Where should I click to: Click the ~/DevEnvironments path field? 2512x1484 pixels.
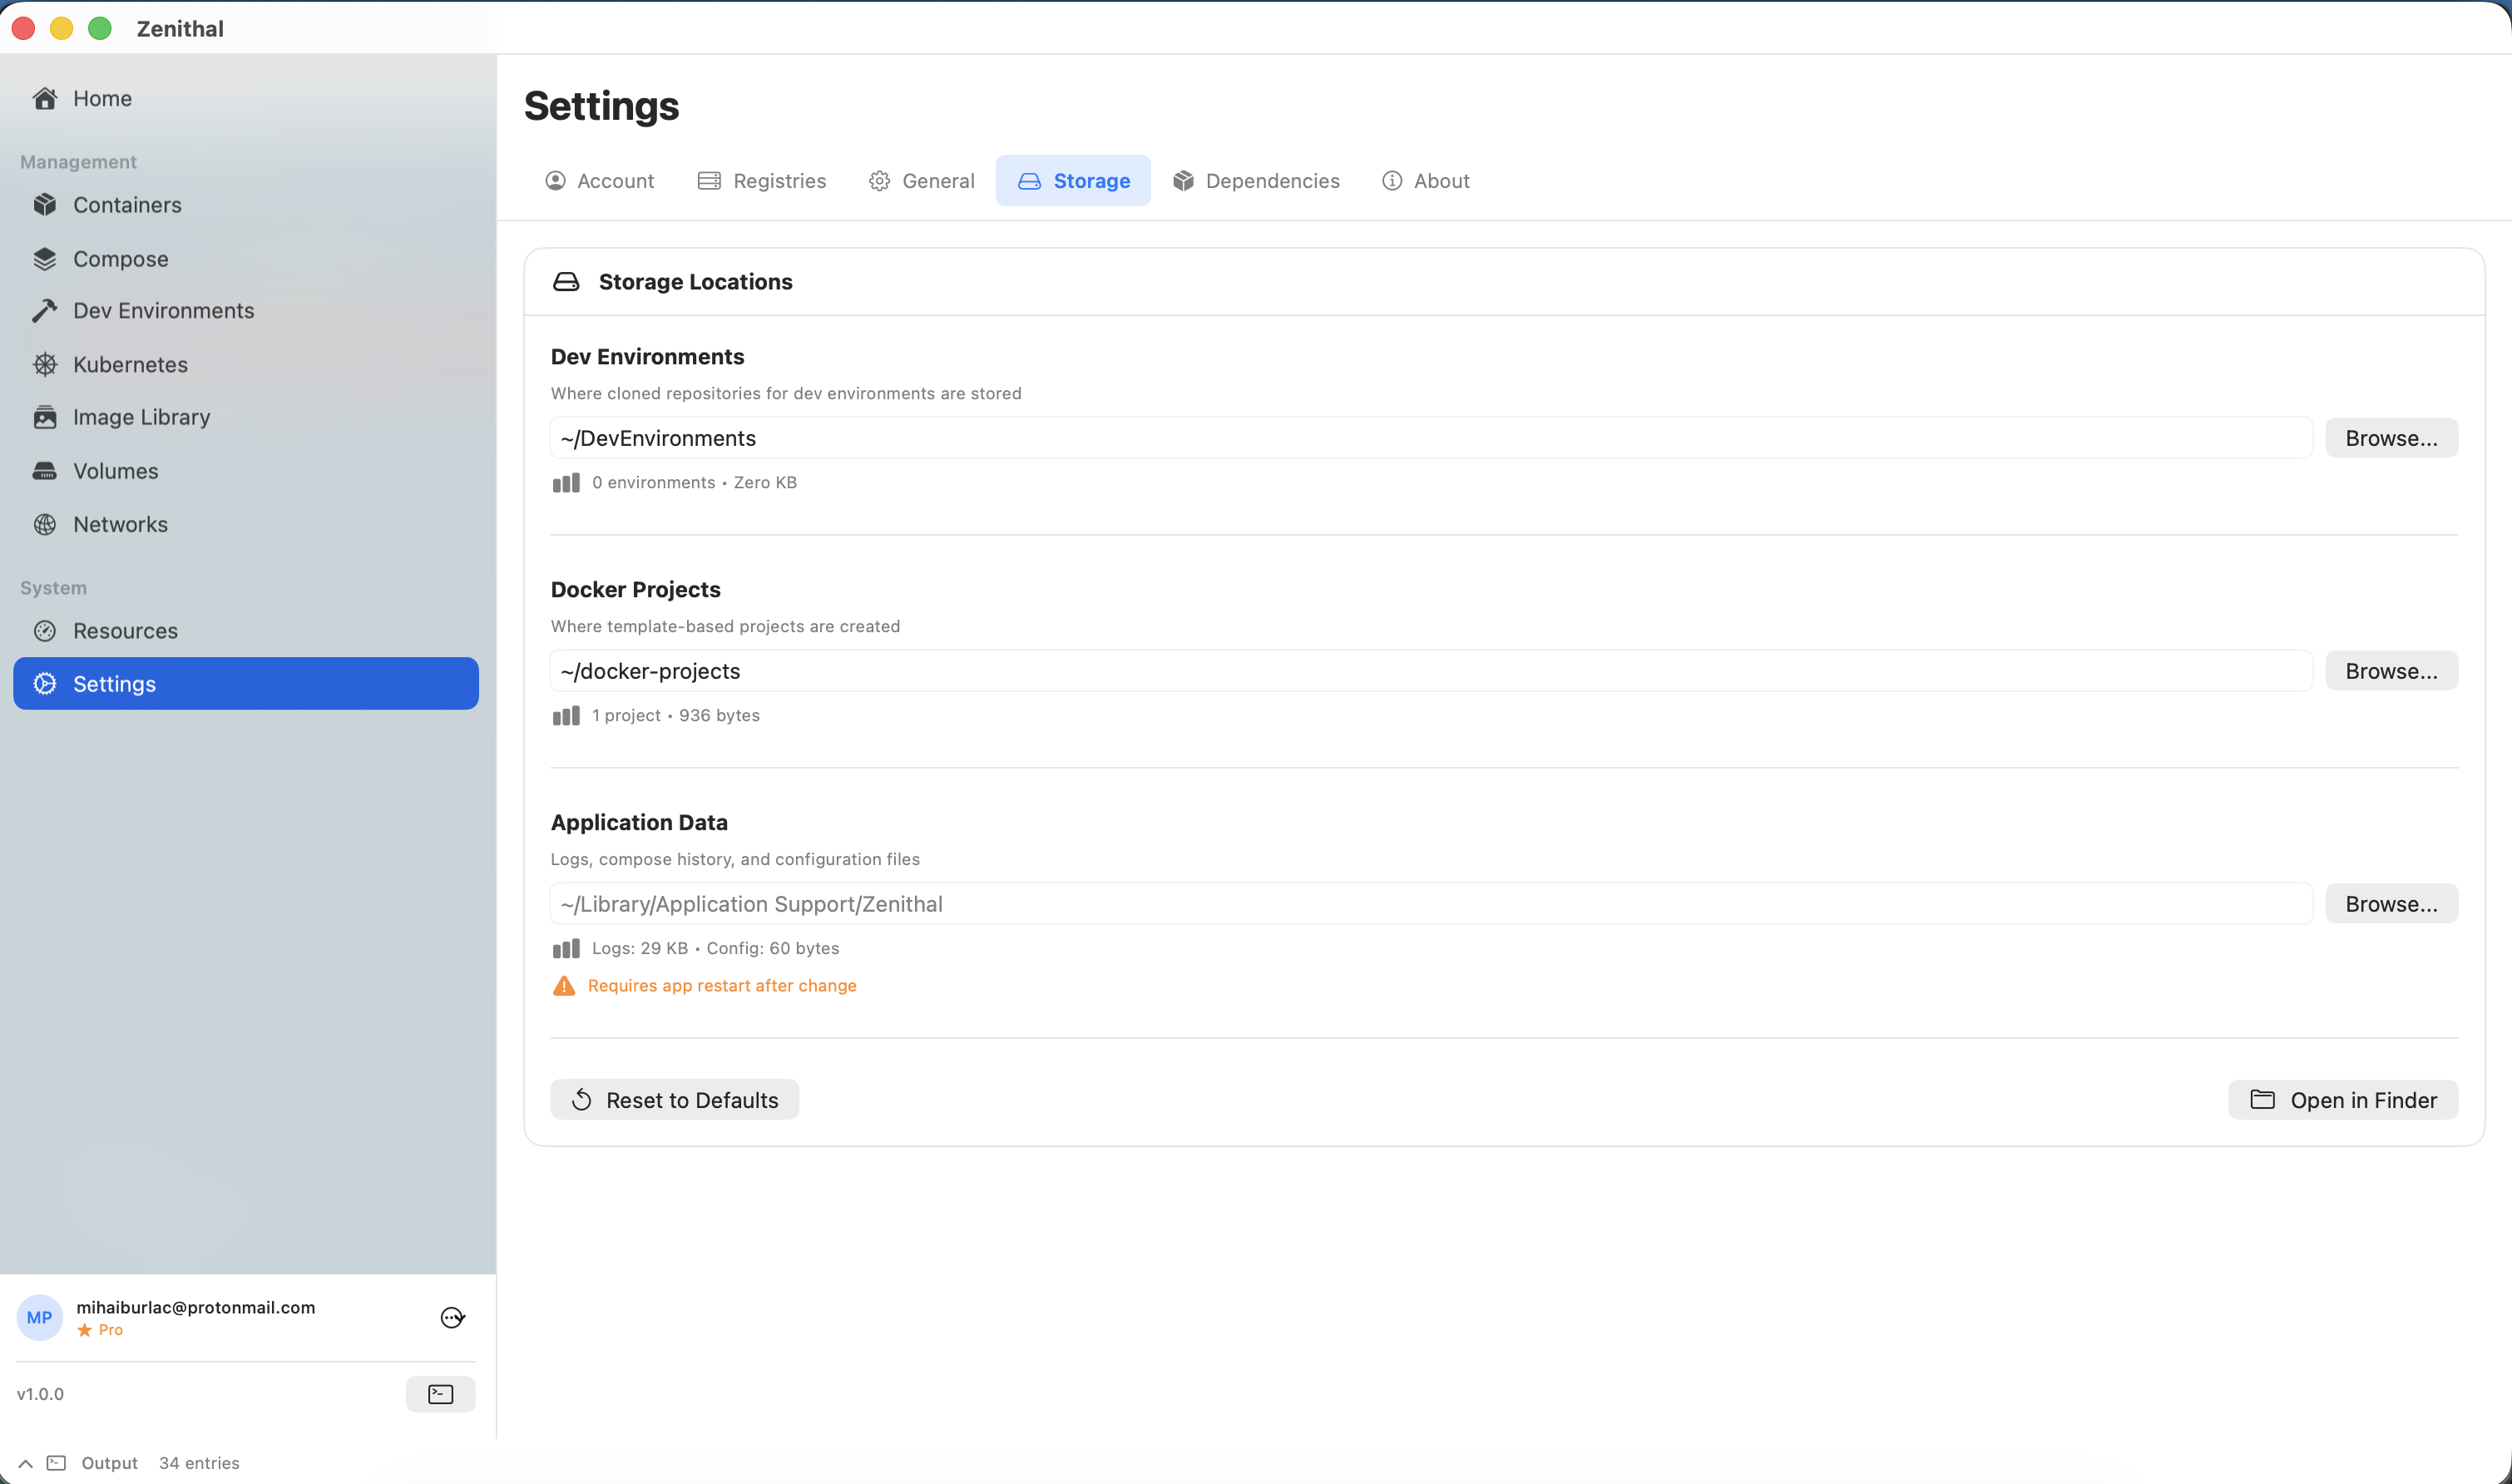(1430, 437)
